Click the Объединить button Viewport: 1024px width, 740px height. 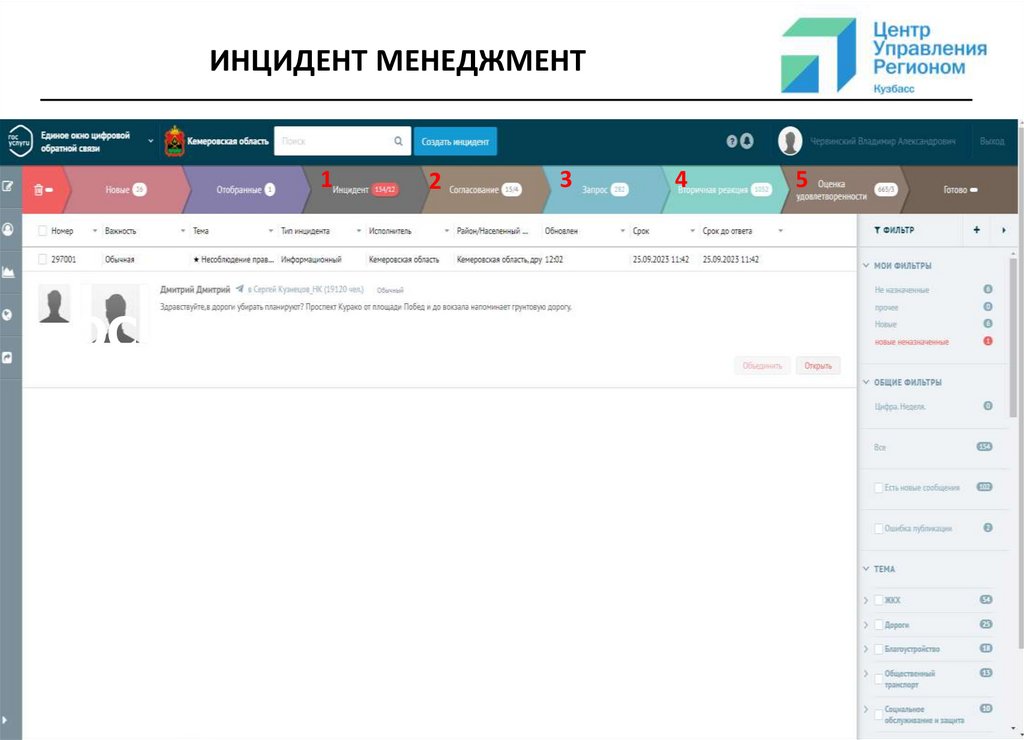point(762,366)
